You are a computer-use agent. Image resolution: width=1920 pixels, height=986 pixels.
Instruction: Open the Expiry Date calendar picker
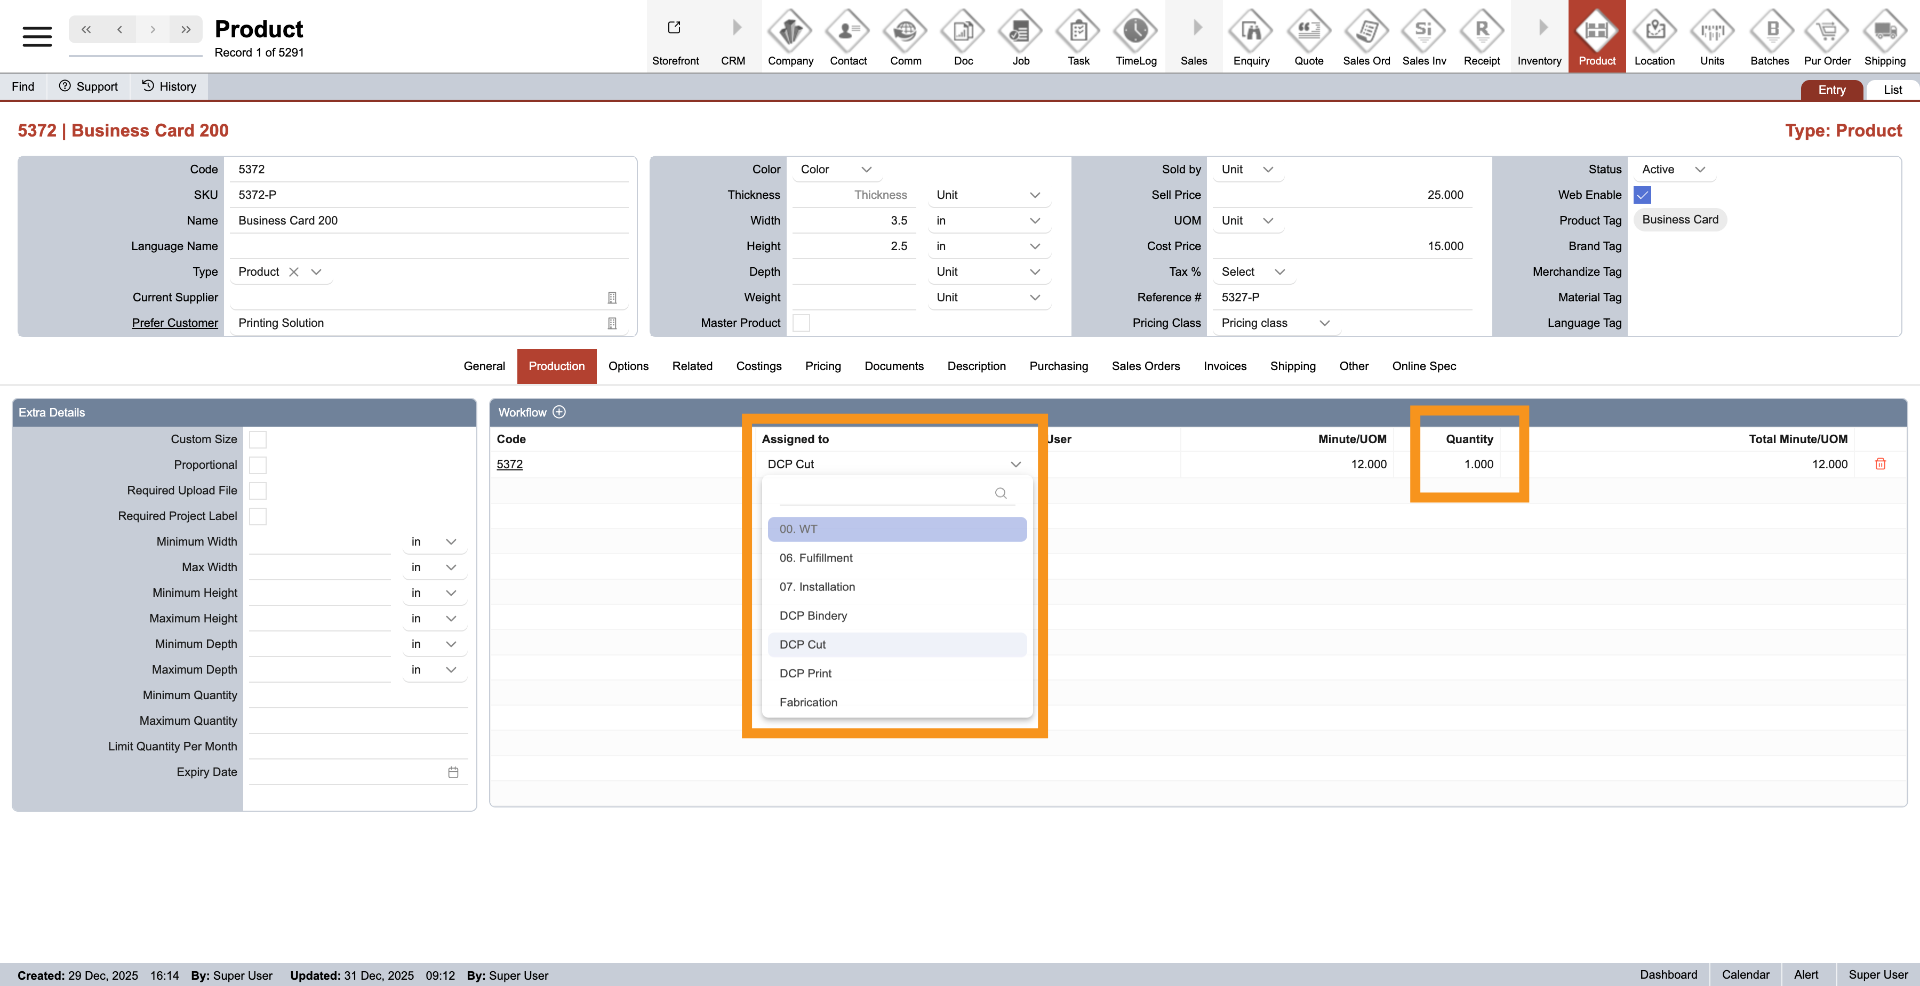[453, 772]
